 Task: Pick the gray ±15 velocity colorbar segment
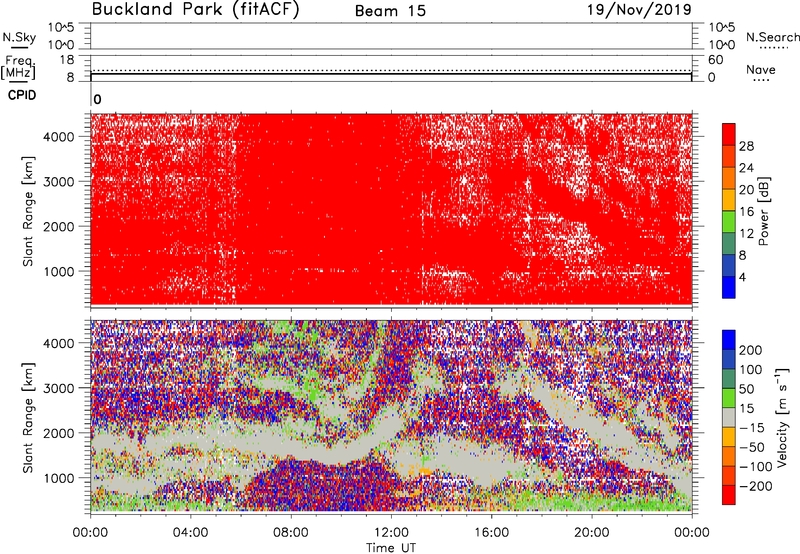coord(729,417)
